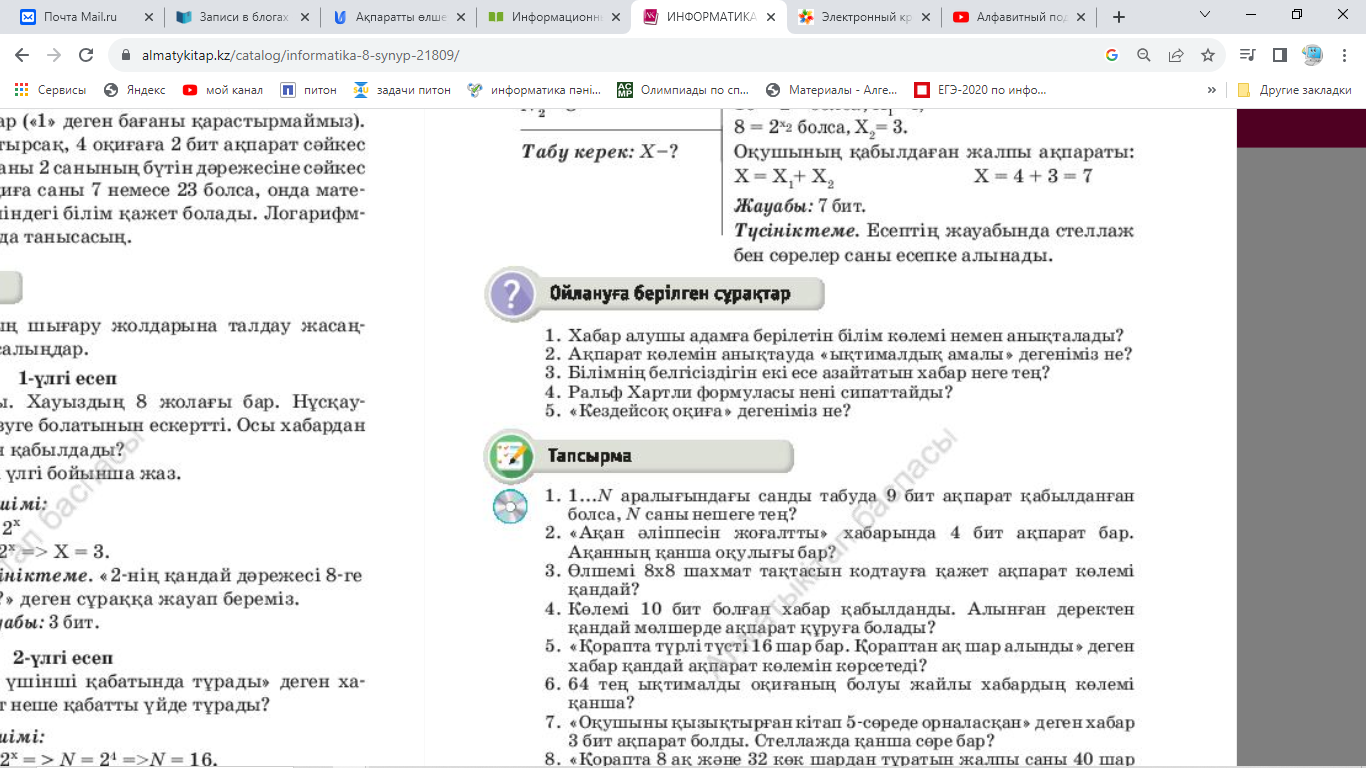Close the ИНФОРМАТИКА tab
Screen dimensions: 1366x768
(x=772, y=17)
